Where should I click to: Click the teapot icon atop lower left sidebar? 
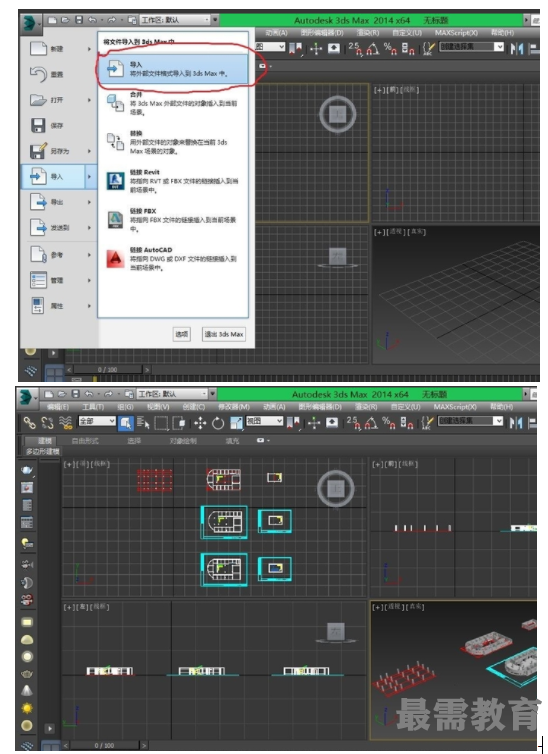[27, 470]
